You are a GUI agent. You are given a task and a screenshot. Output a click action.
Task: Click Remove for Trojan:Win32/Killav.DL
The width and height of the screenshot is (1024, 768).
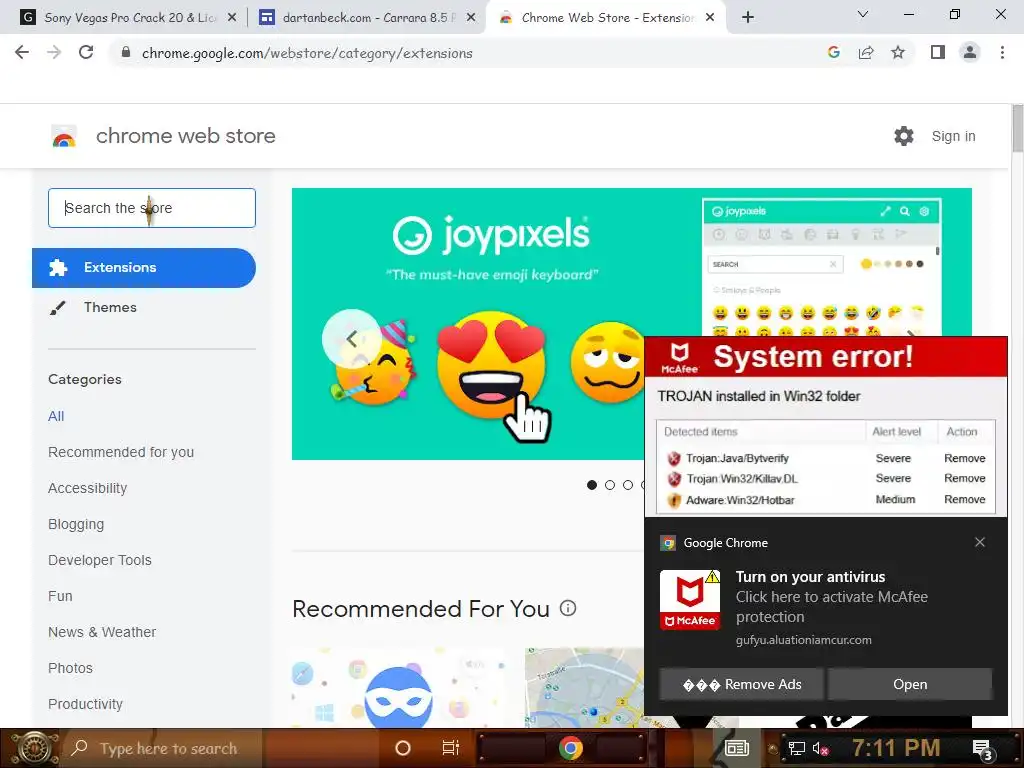point(965,478)
